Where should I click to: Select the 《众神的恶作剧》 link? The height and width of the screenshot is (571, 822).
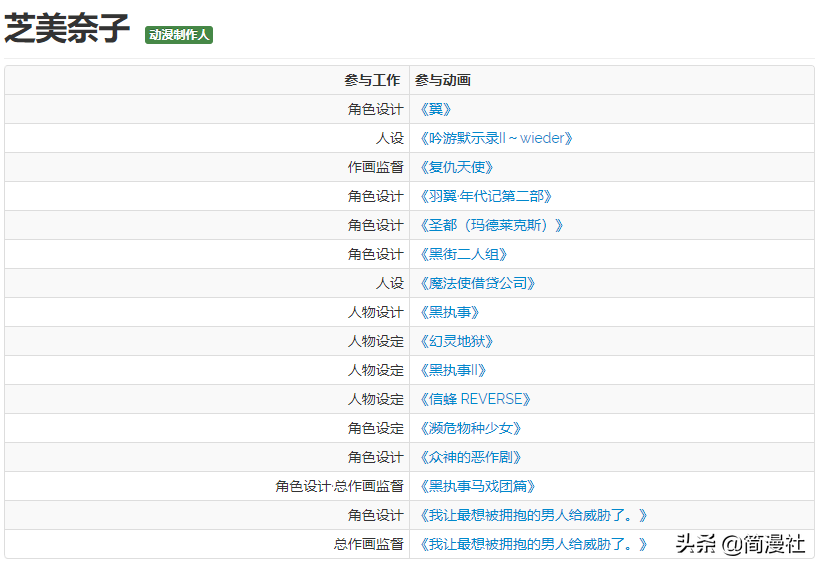pos(470,458)
